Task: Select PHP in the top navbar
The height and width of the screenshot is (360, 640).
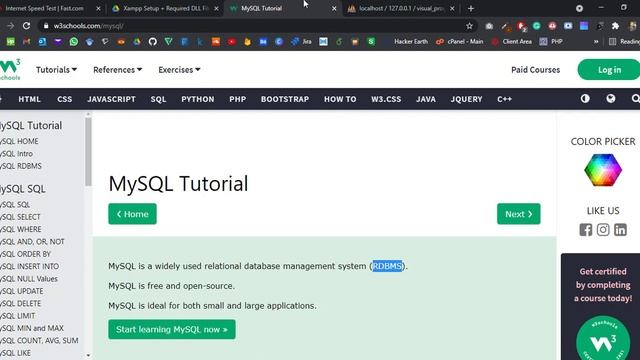Action: click(238, 99)
